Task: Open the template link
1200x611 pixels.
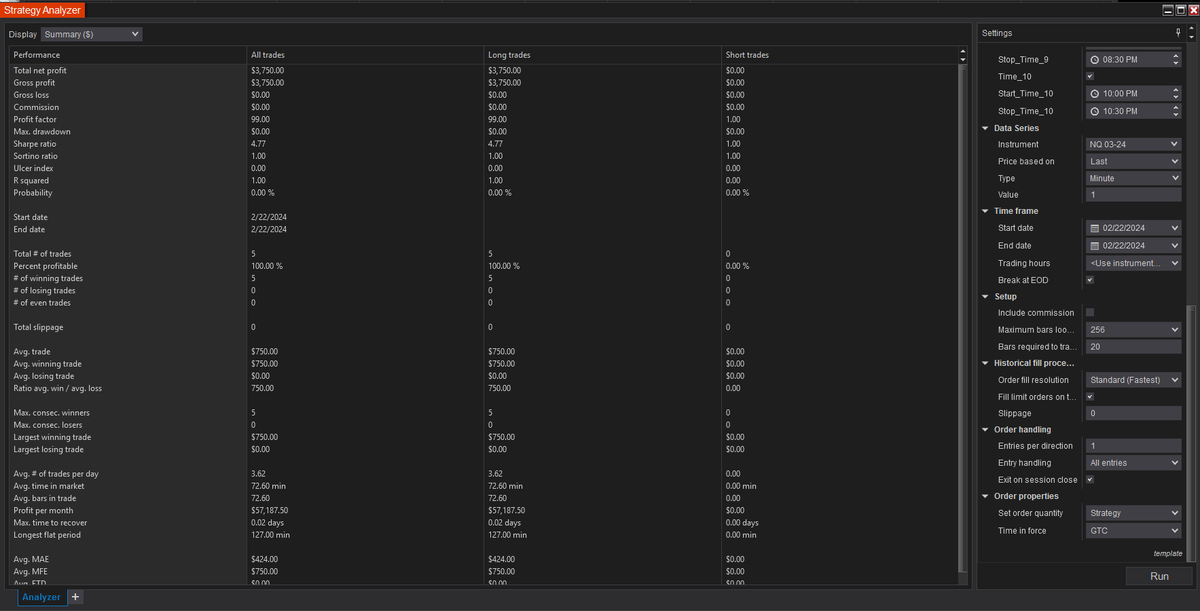Action: pyautogui.click(x=1168, y=553)
